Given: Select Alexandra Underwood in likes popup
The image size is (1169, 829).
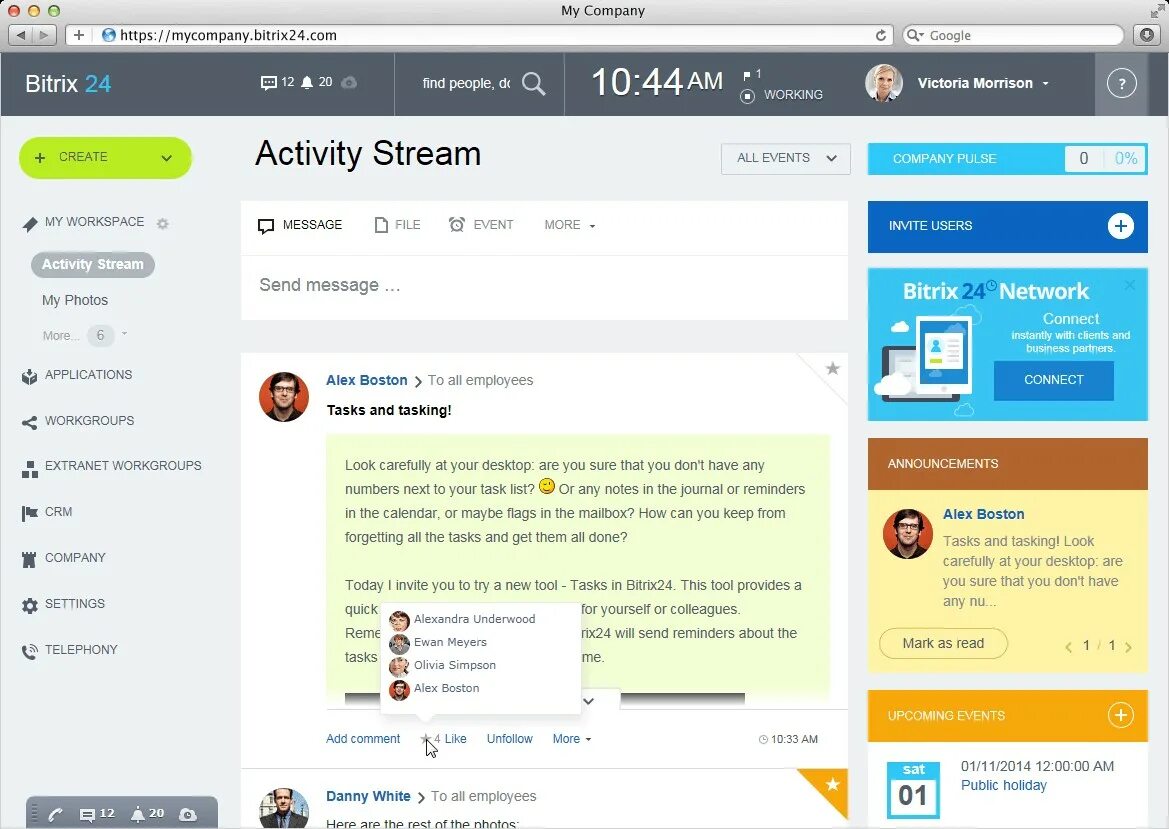Looking at the screenshot, I should (474, 620).
